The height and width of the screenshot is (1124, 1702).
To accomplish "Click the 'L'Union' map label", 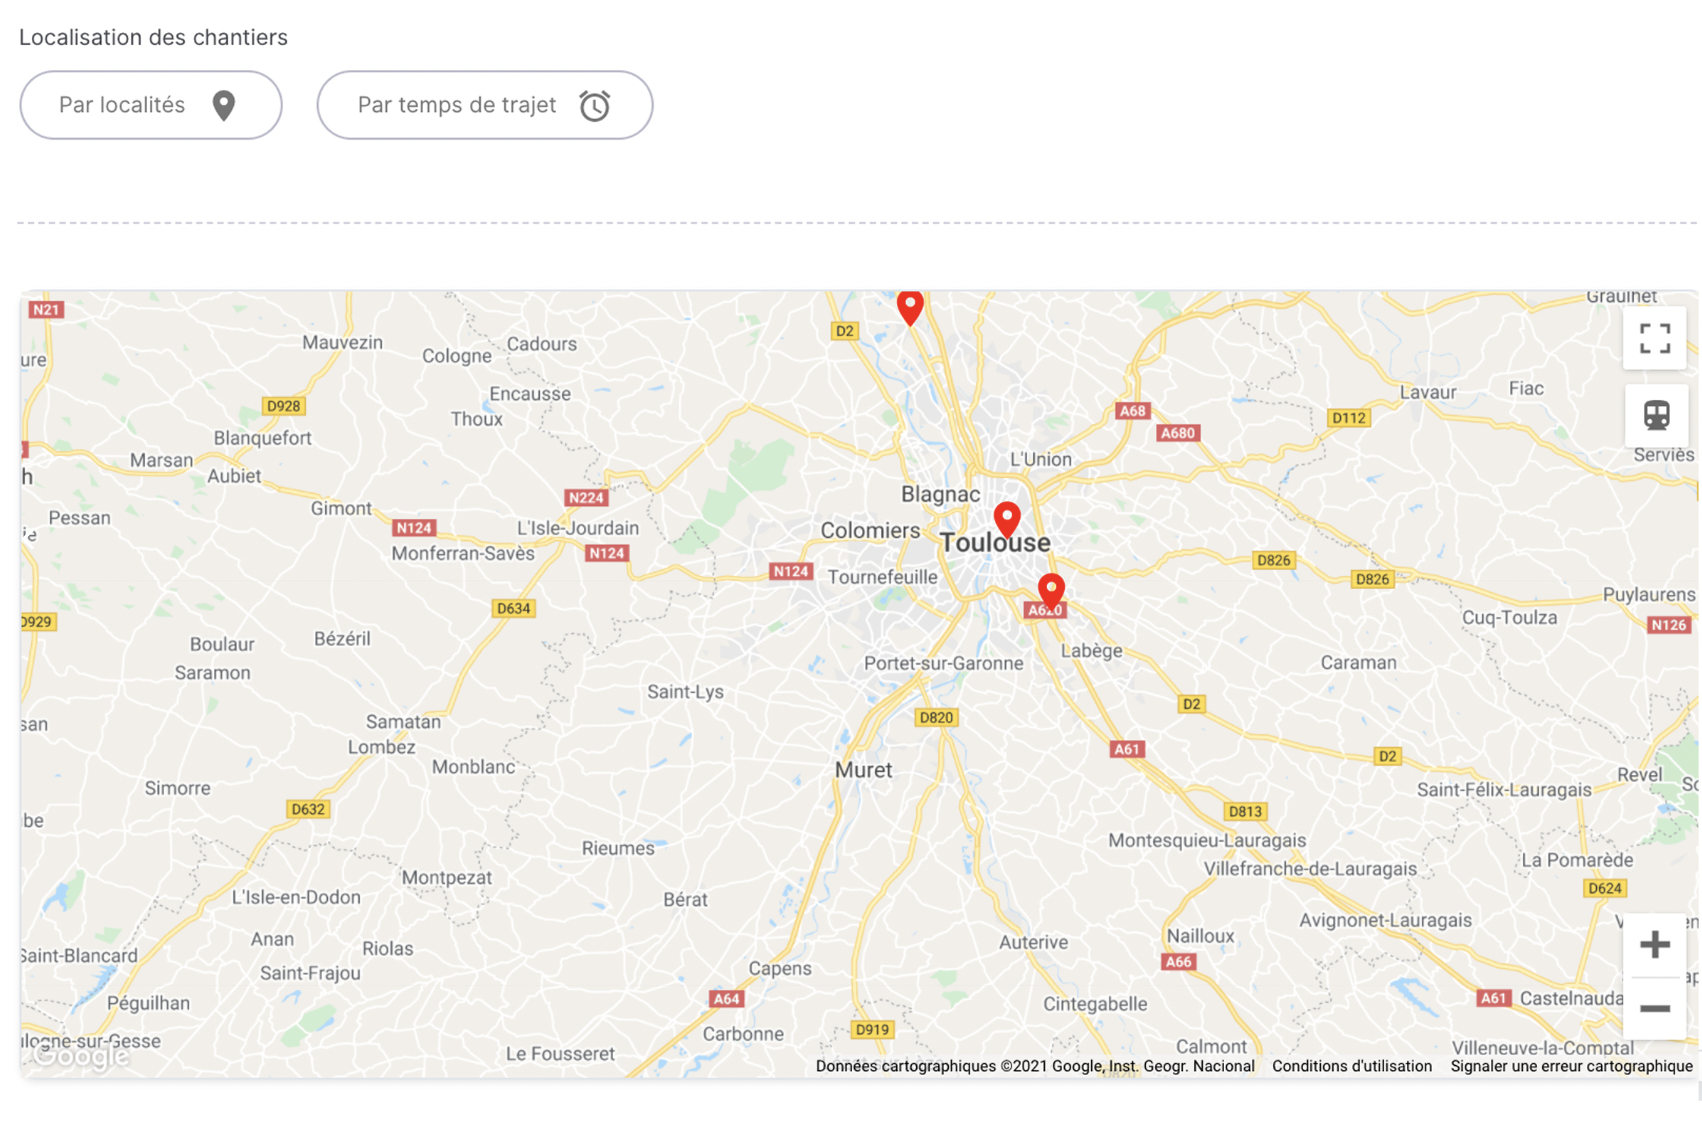I will click(1040, 460).
